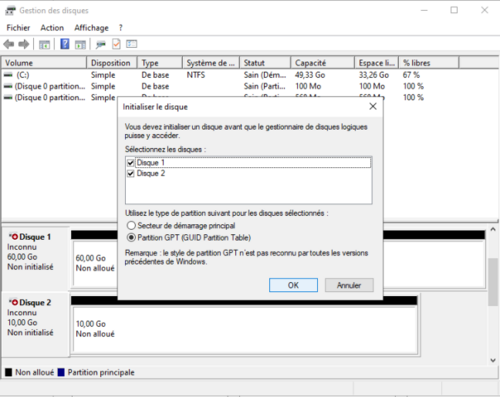The image size is (500, 397).
Task: Click the disk connect/rescan toolbar icon
Action: (x=100, y=44)
